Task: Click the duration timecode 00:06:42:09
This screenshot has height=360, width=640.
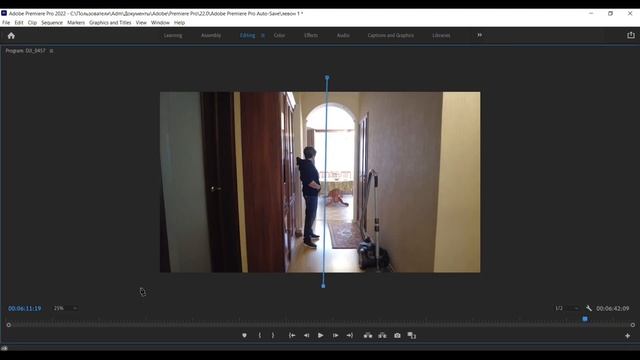Action: point(613,309)
